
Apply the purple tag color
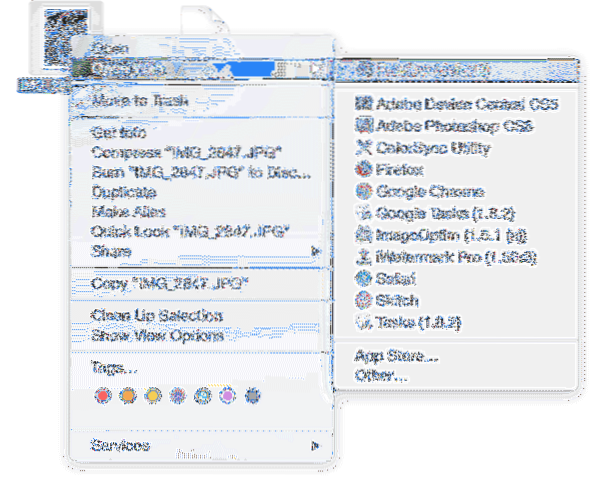tap(227, 396)
